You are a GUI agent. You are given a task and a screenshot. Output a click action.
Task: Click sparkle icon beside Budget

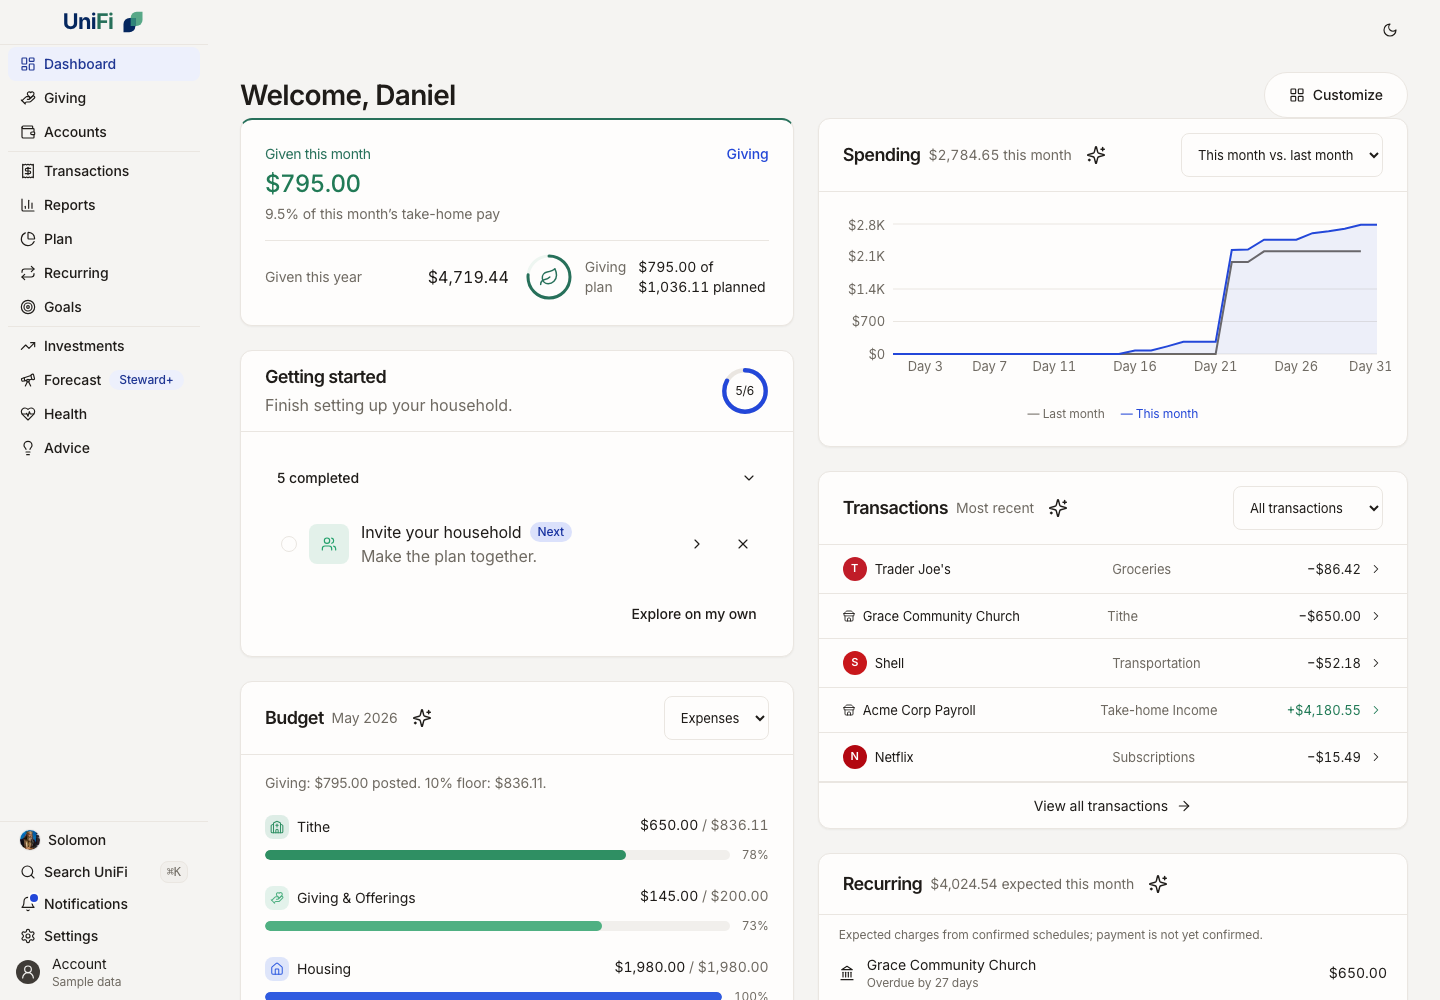422,718
